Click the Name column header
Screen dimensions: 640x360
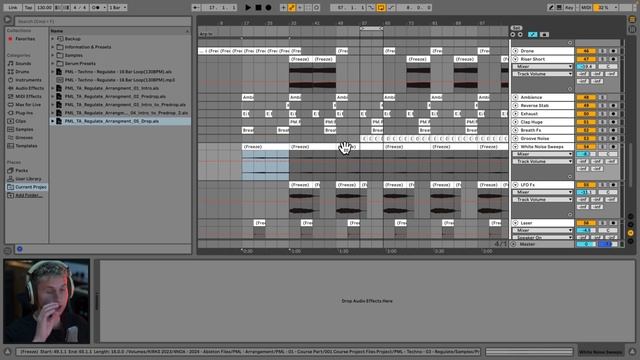pyautogui.click(x=120, y=31)
